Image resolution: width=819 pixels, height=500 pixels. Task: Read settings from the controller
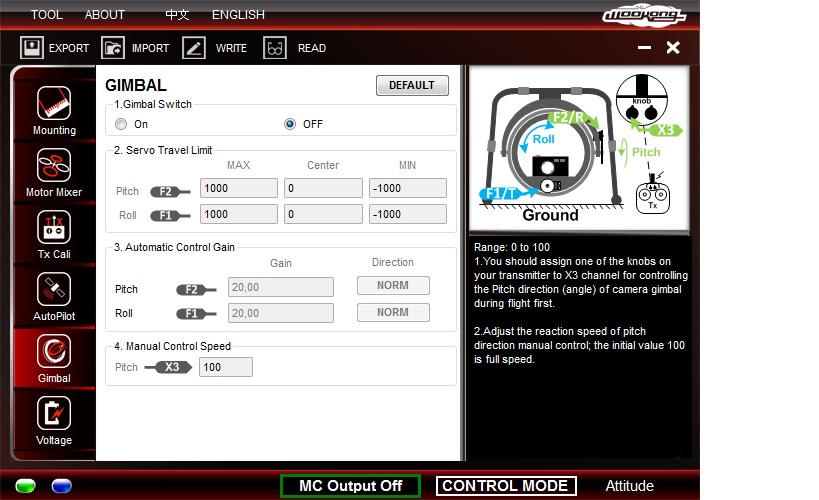[276, 48]
